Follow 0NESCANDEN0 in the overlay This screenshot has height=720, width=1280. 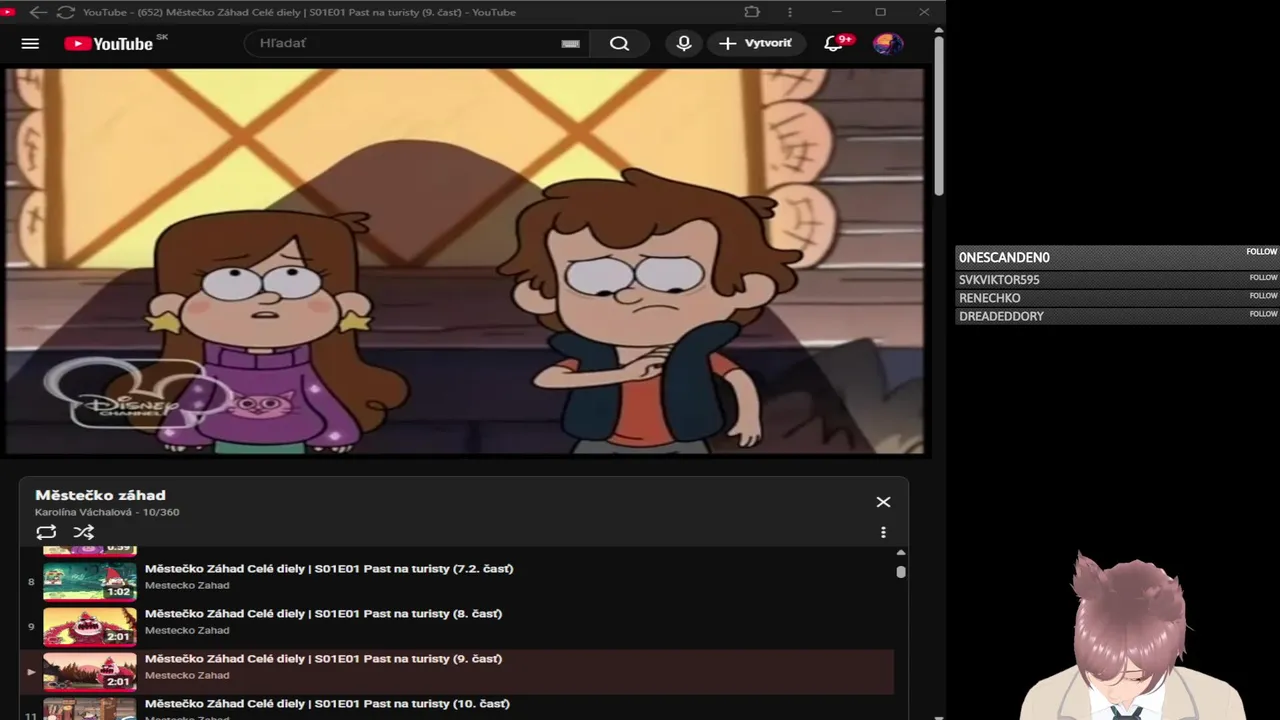[x=1261, y=252]
